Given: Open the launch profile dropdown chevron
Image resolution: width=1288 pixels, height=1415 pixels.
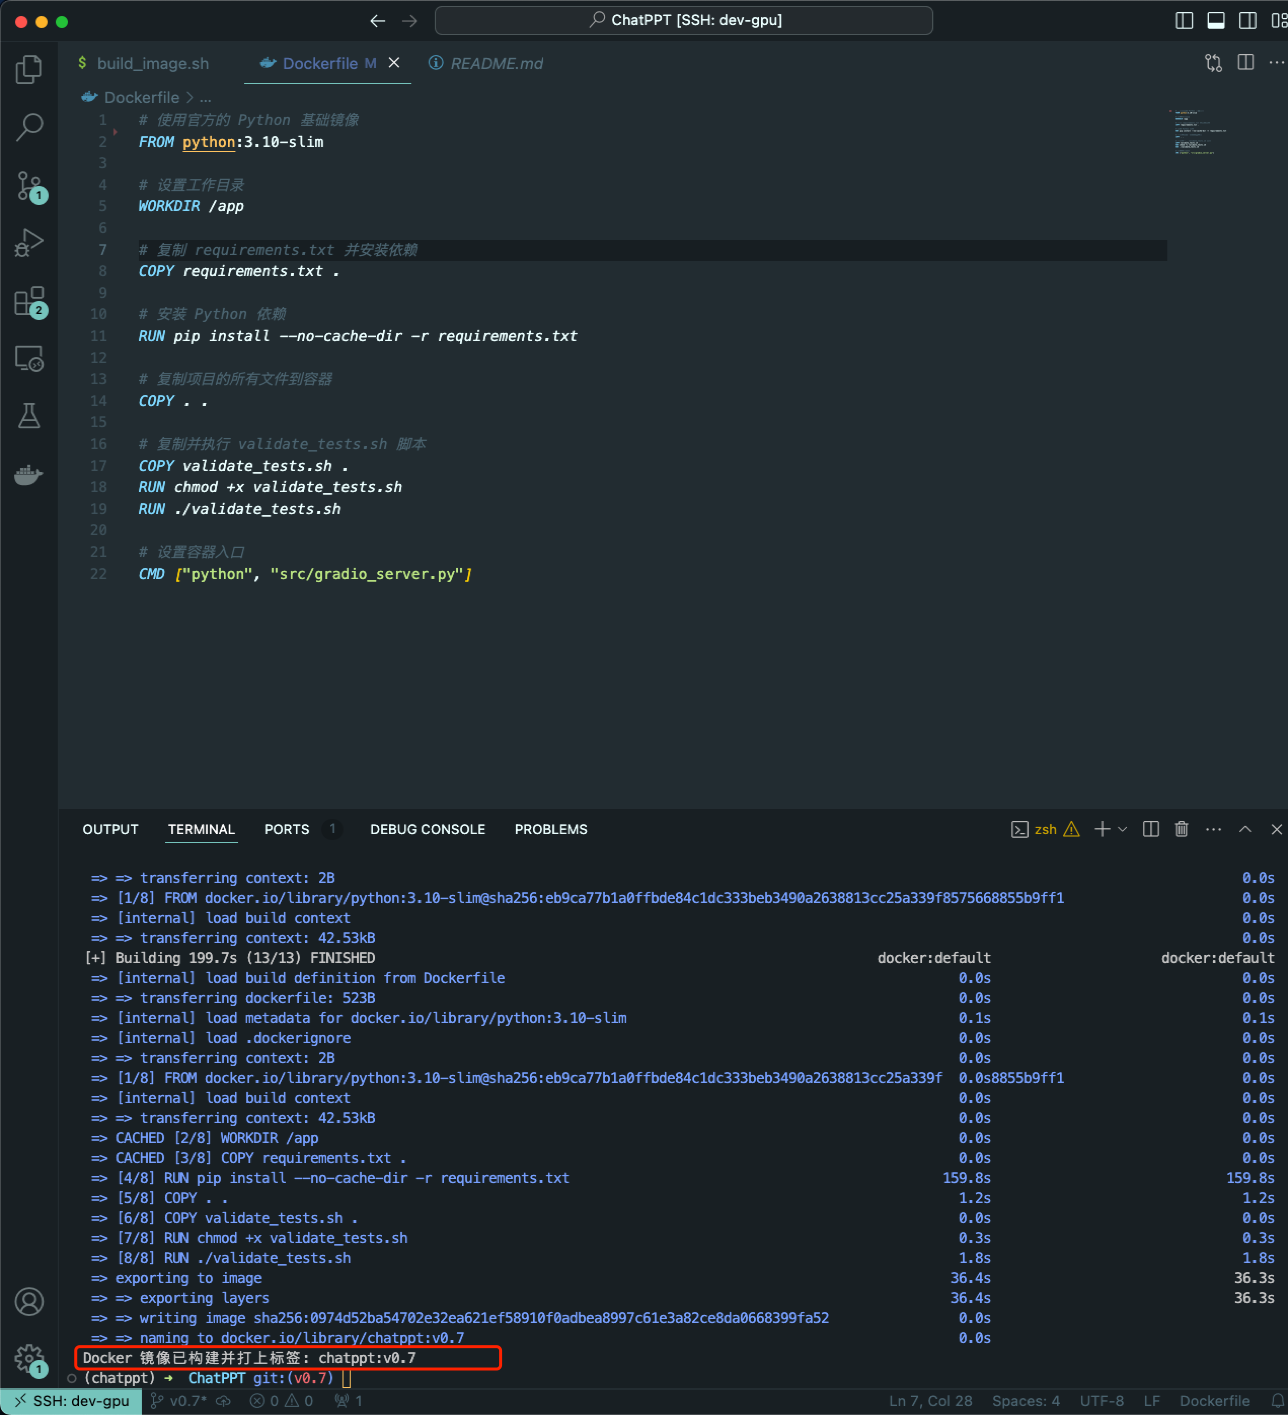Looking at the screenshot, I should (1123, 829).
